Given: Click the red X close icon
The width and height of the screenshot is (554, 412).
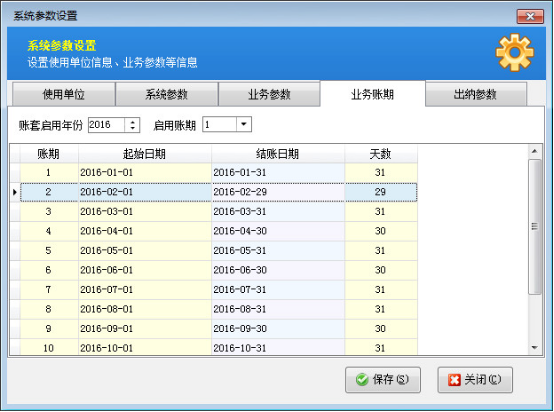Looking at the screenshot, I should pyautogui.click(x=454, y=380).
